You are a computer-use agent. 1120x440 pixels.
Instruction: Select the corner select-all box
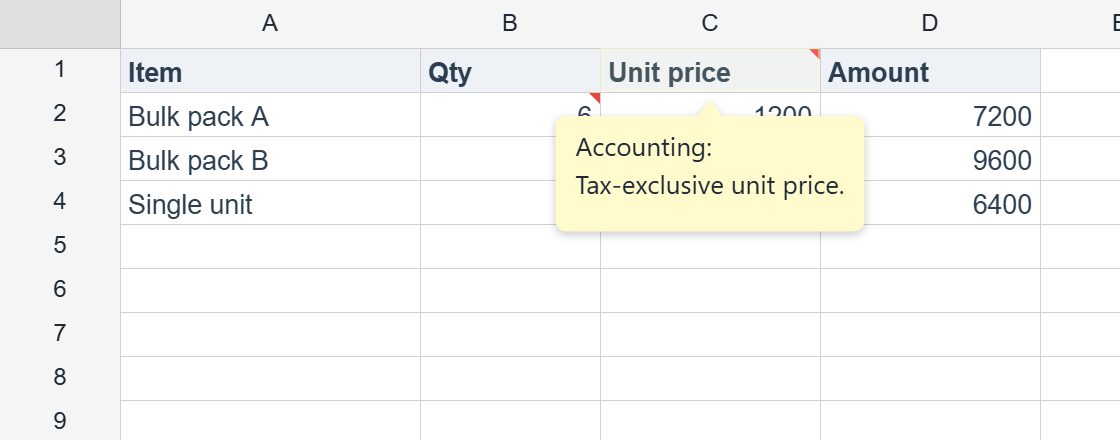[x=60, y=24]
